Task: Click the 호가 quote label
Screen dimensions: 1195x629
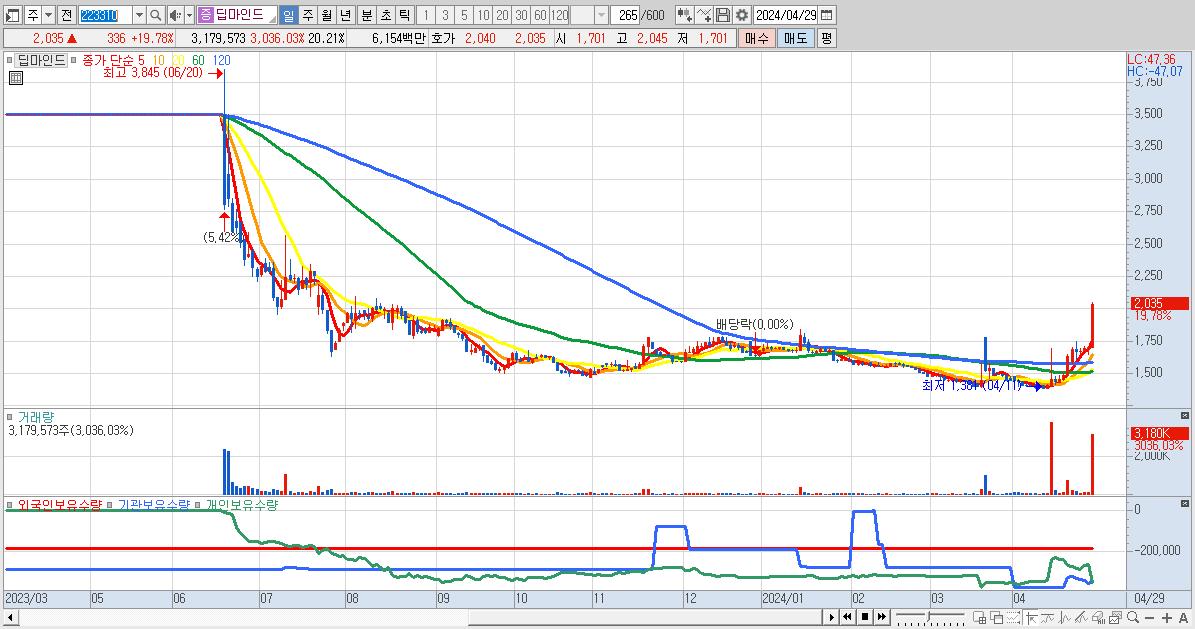Action: [x=443, y=38]
